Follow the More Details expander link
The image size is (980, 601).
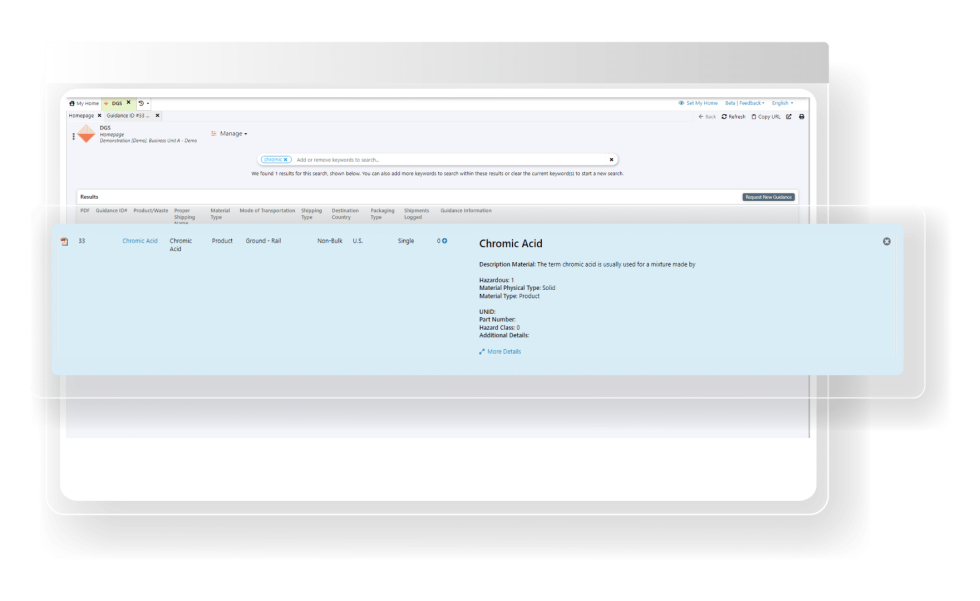(x=503, y=352)
